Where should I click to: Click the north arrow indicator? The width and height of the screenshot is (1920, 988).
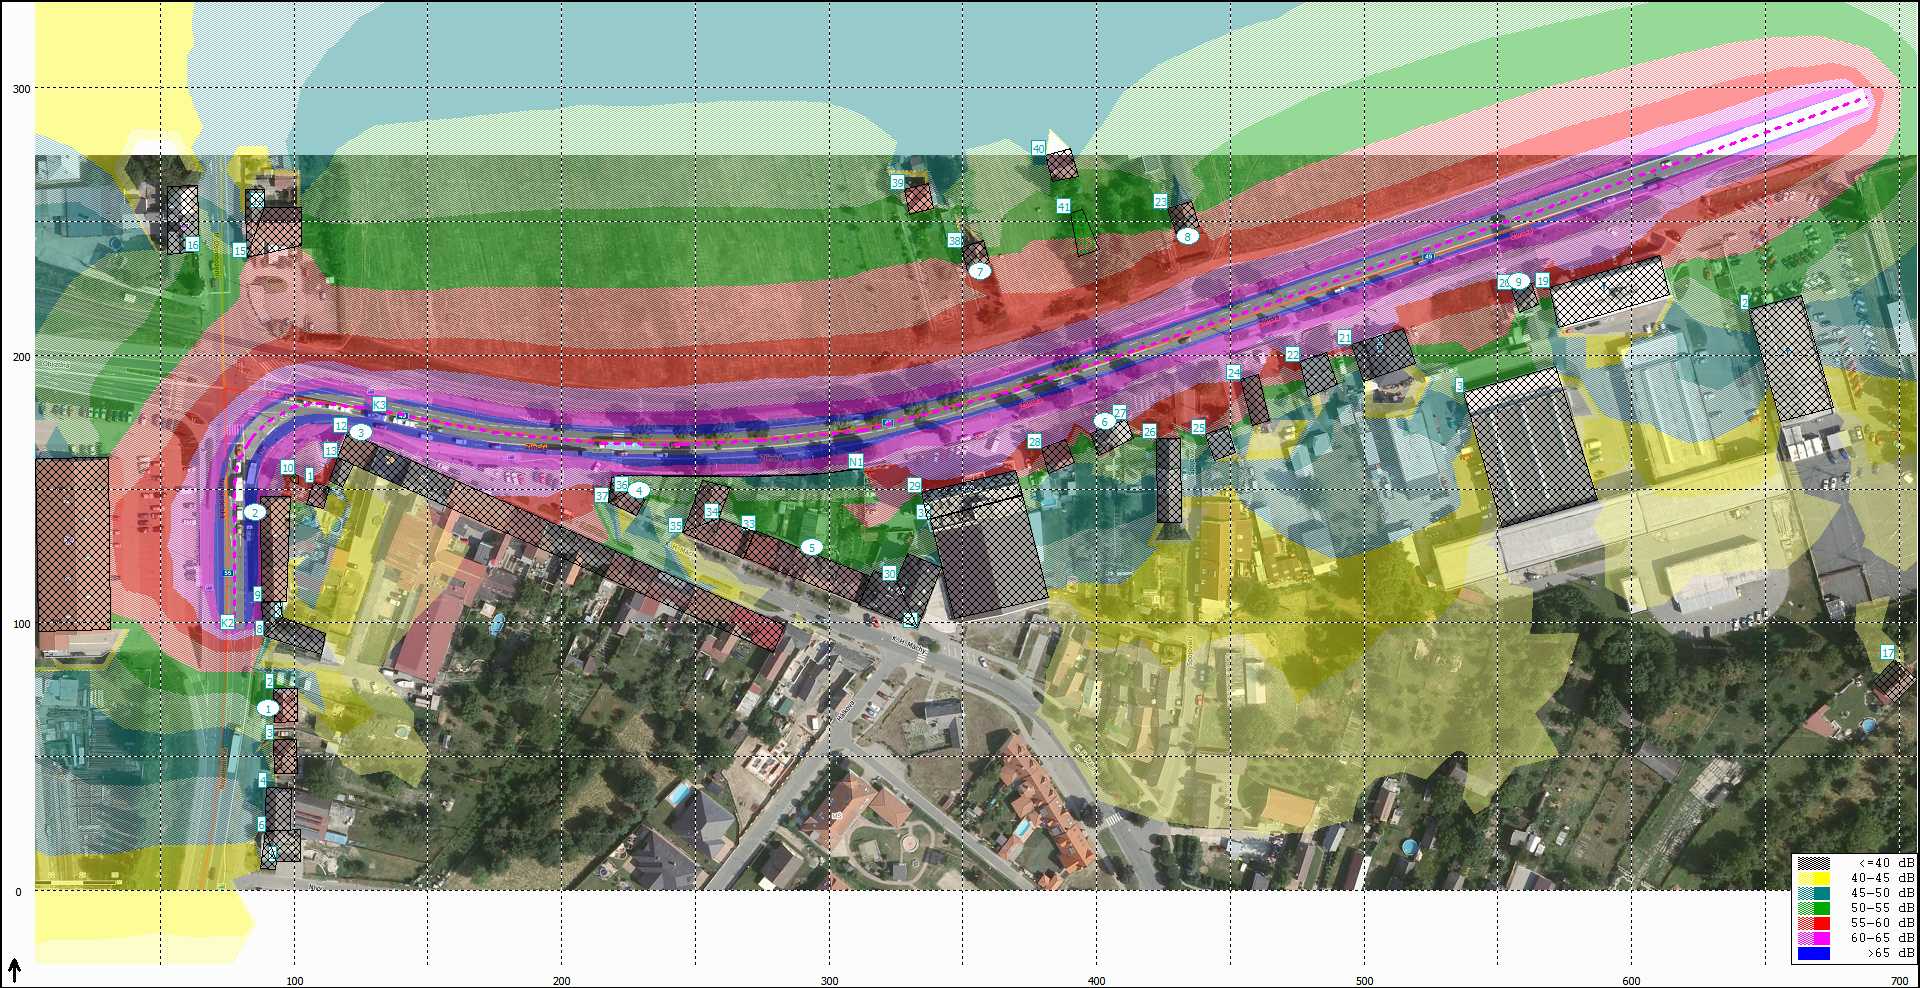point(15,969)
